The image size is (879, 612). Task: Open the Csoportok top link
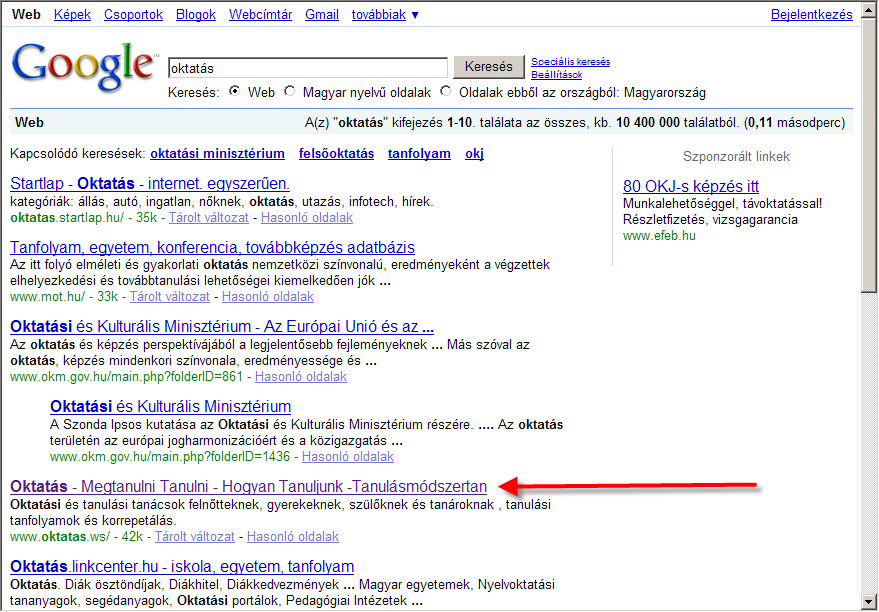(x=133, y=15)
